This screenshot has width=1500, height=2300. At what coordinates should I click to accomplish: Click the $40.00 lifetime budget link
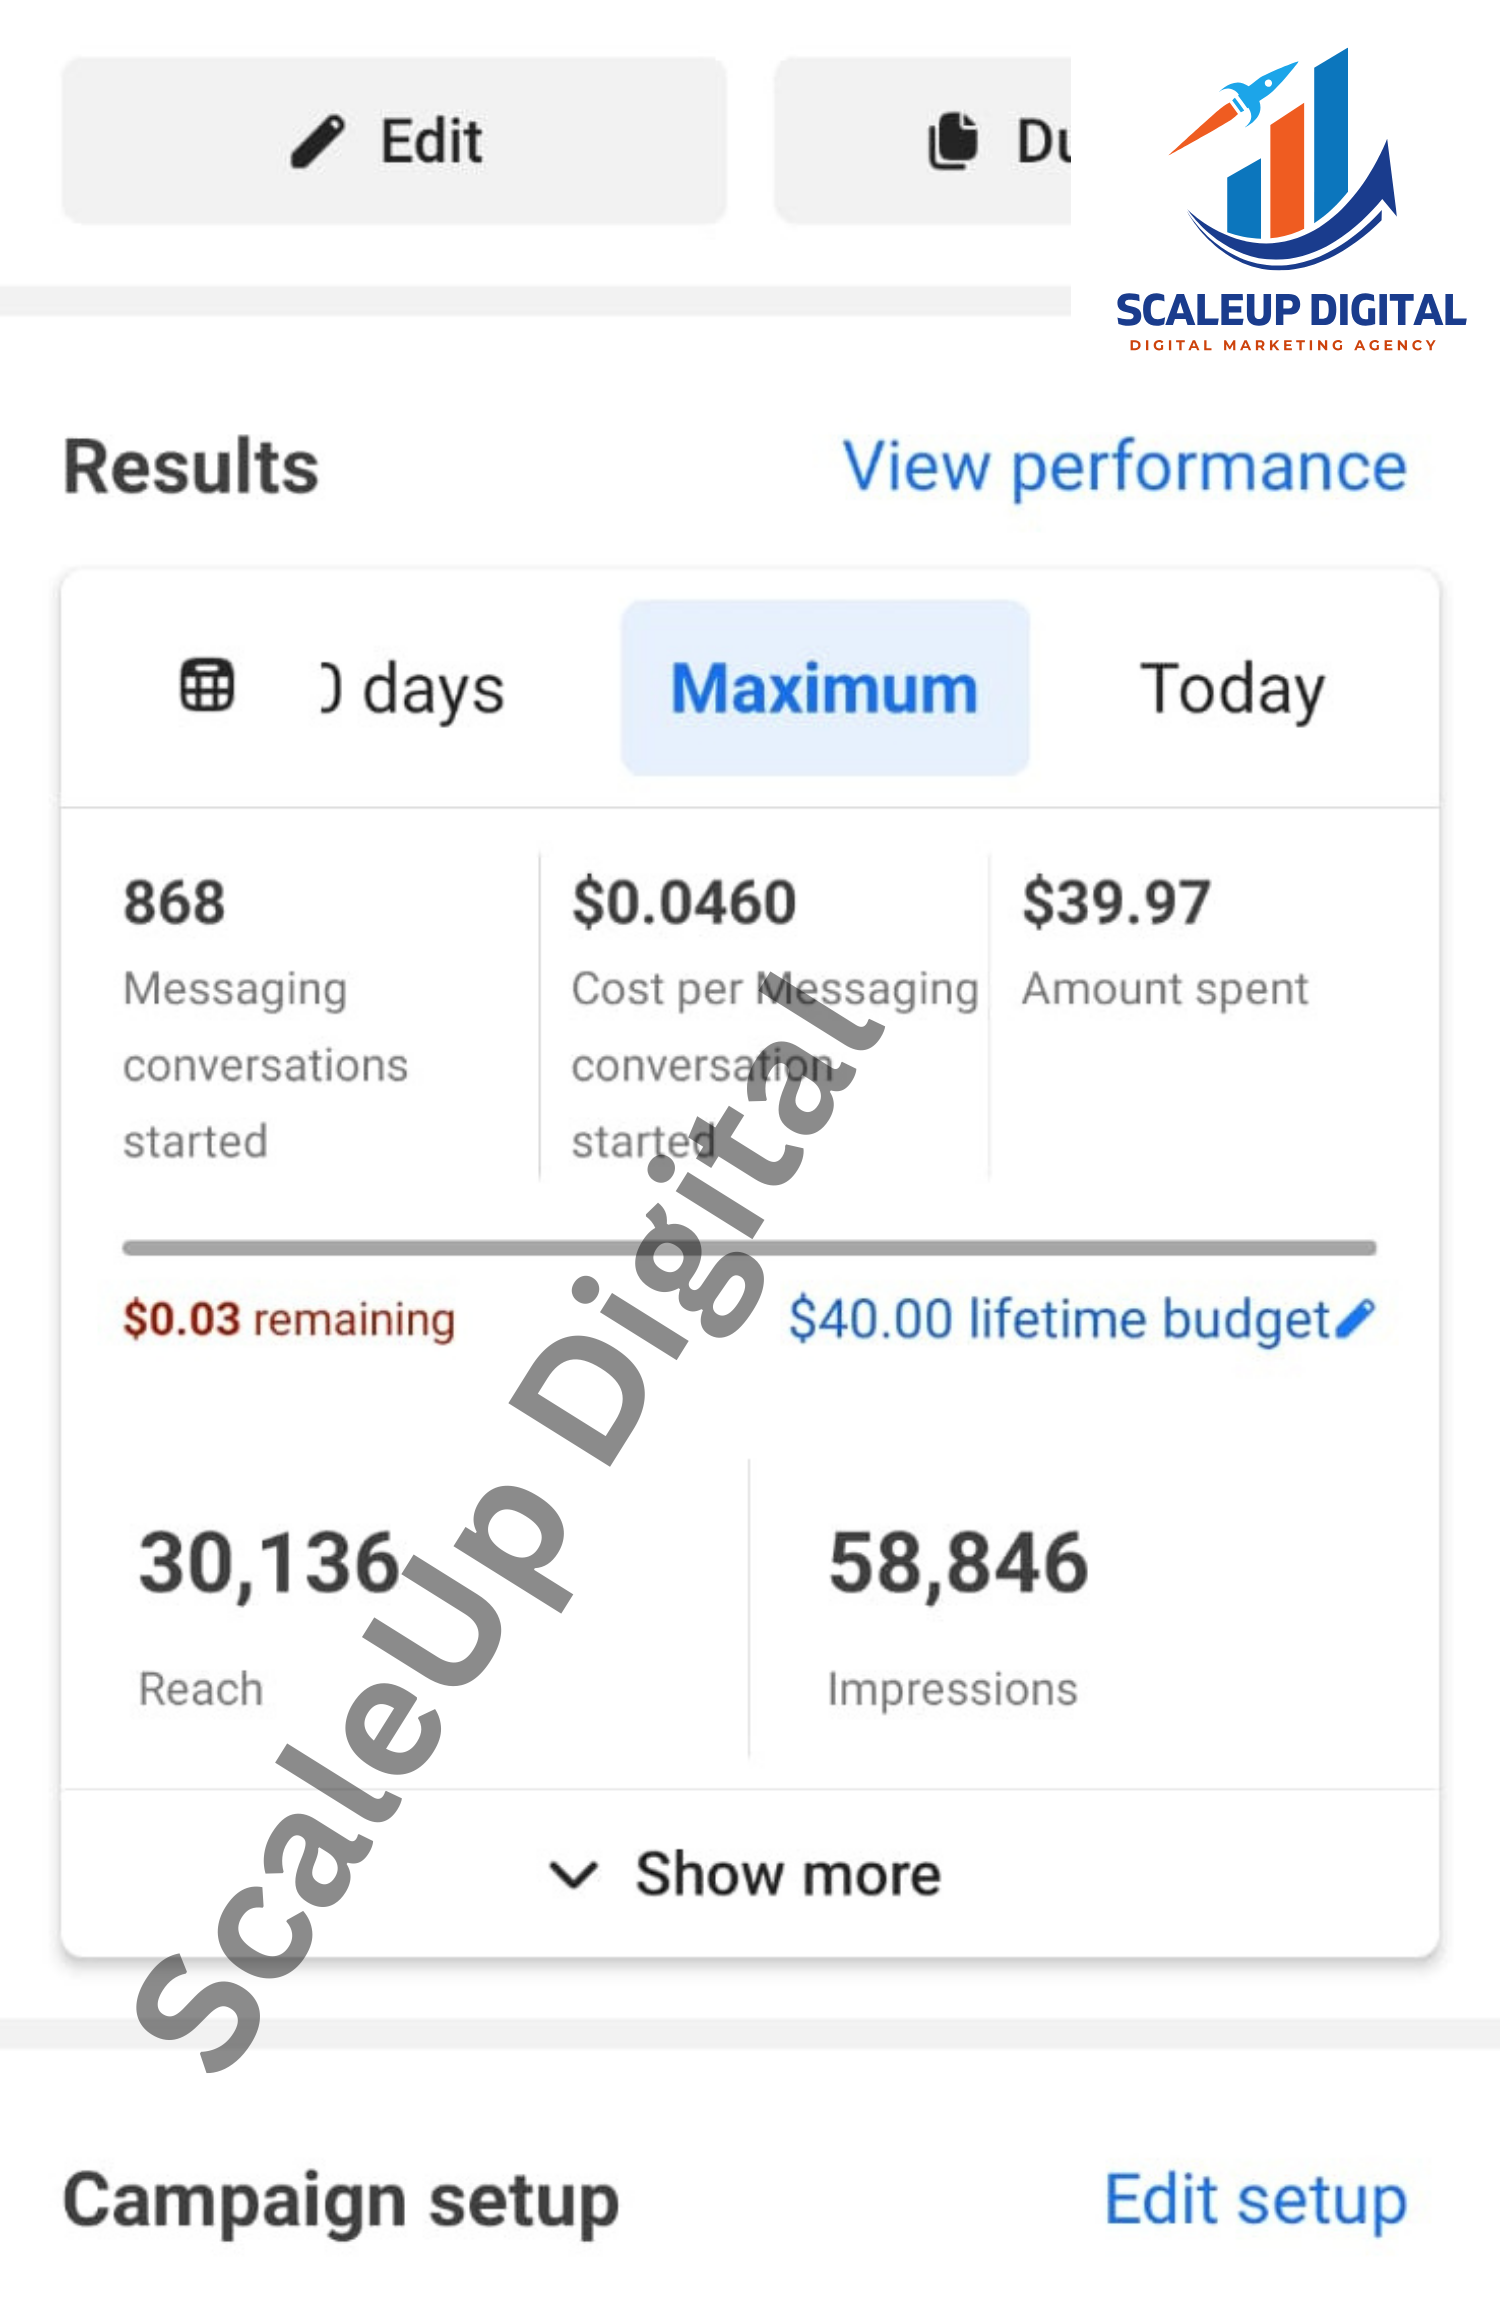[x=1058, y=1318]
